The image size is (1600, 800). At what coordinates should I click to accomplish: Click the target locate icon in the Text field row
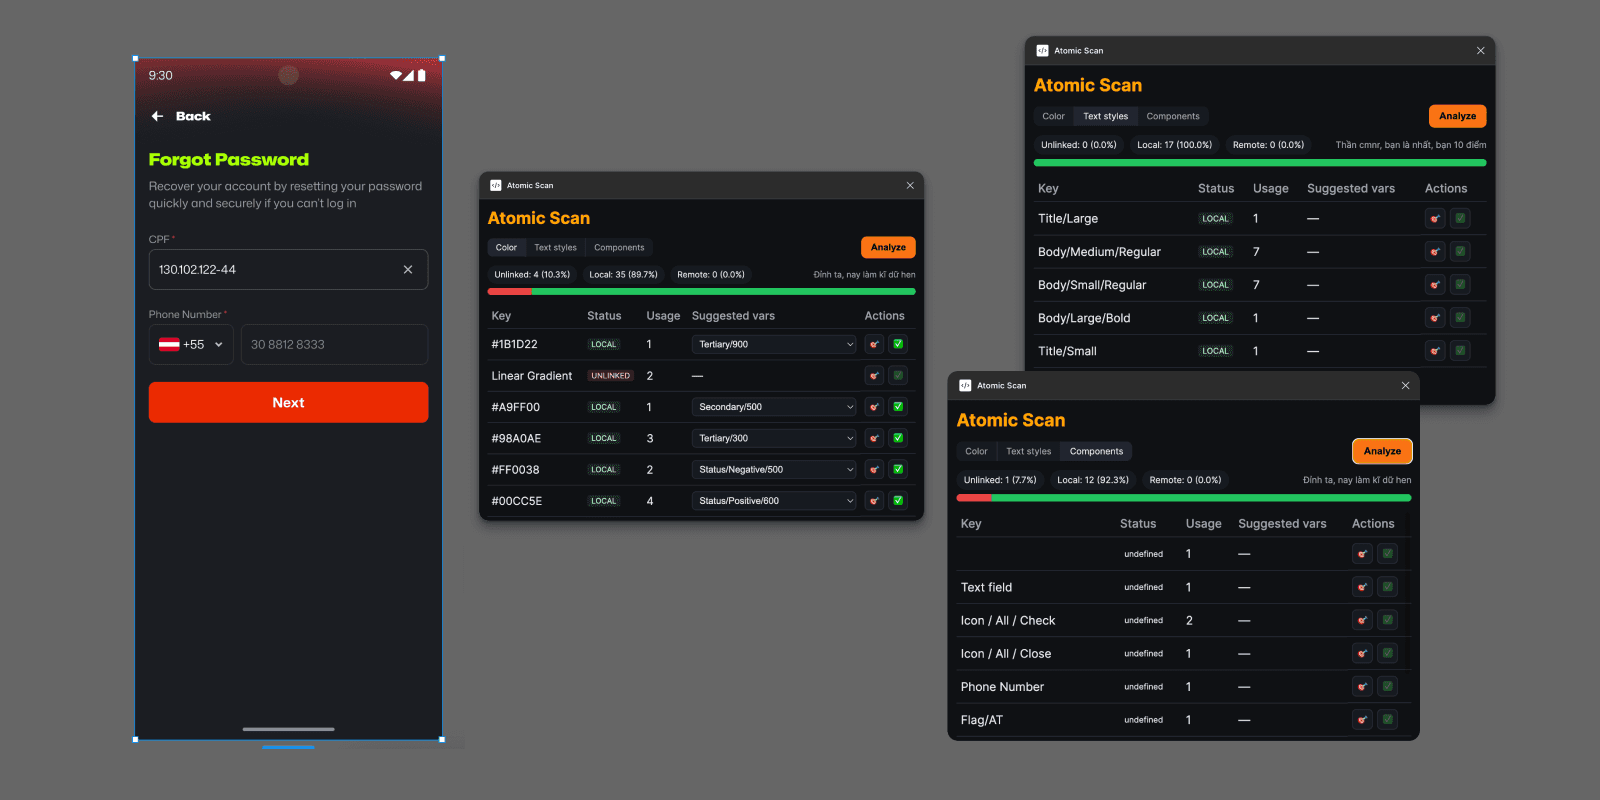point(1362,587)
